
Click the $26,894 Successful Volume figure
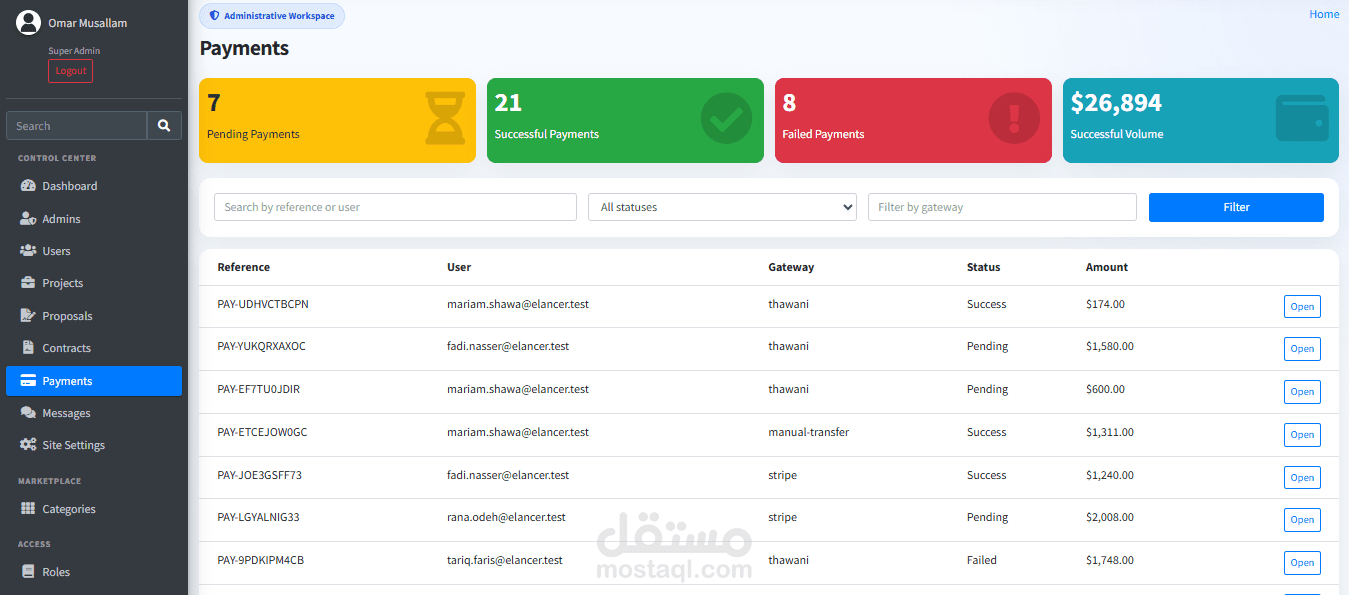tap(1116, 103)
